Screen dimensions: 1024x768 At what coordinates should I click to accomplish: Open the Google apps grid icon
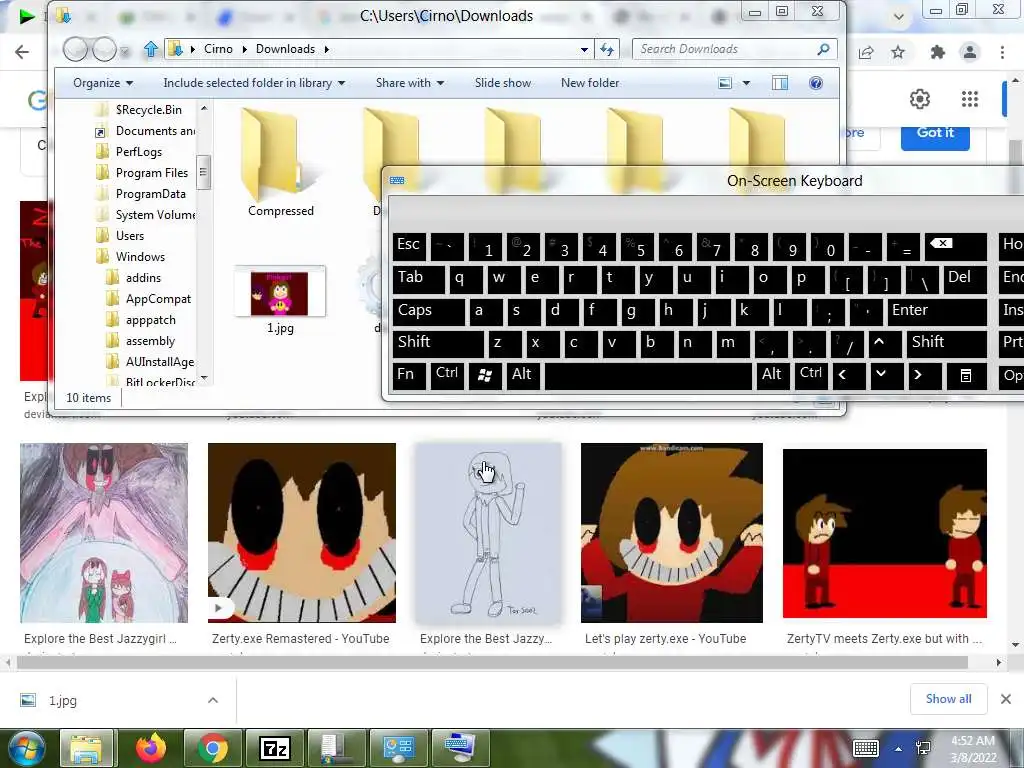pyautogui.click(x=970, y=99)
